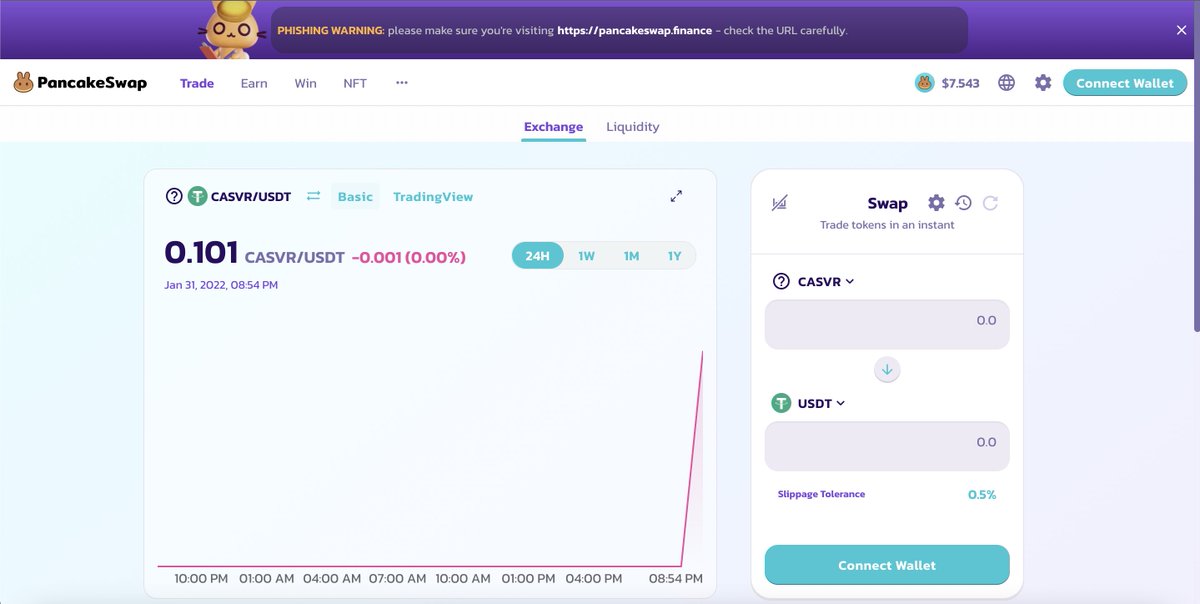Click the Jan 31, 2022, 08:54 PM date
Image resolution: width=1200 pixels, height=604 pixels.
(221, 285)
